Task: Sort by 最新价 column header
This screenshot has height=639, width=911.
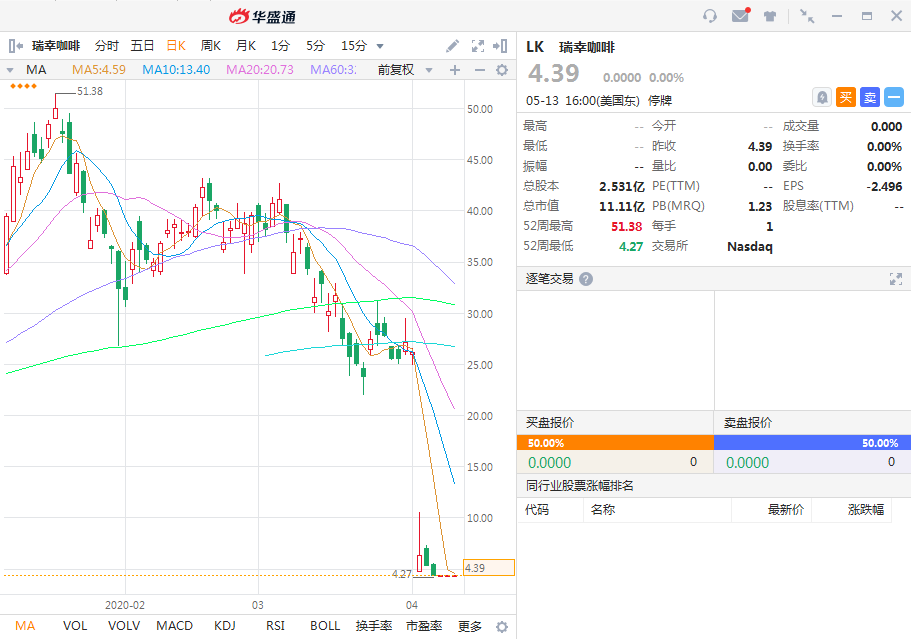Action: pos(786,510)
